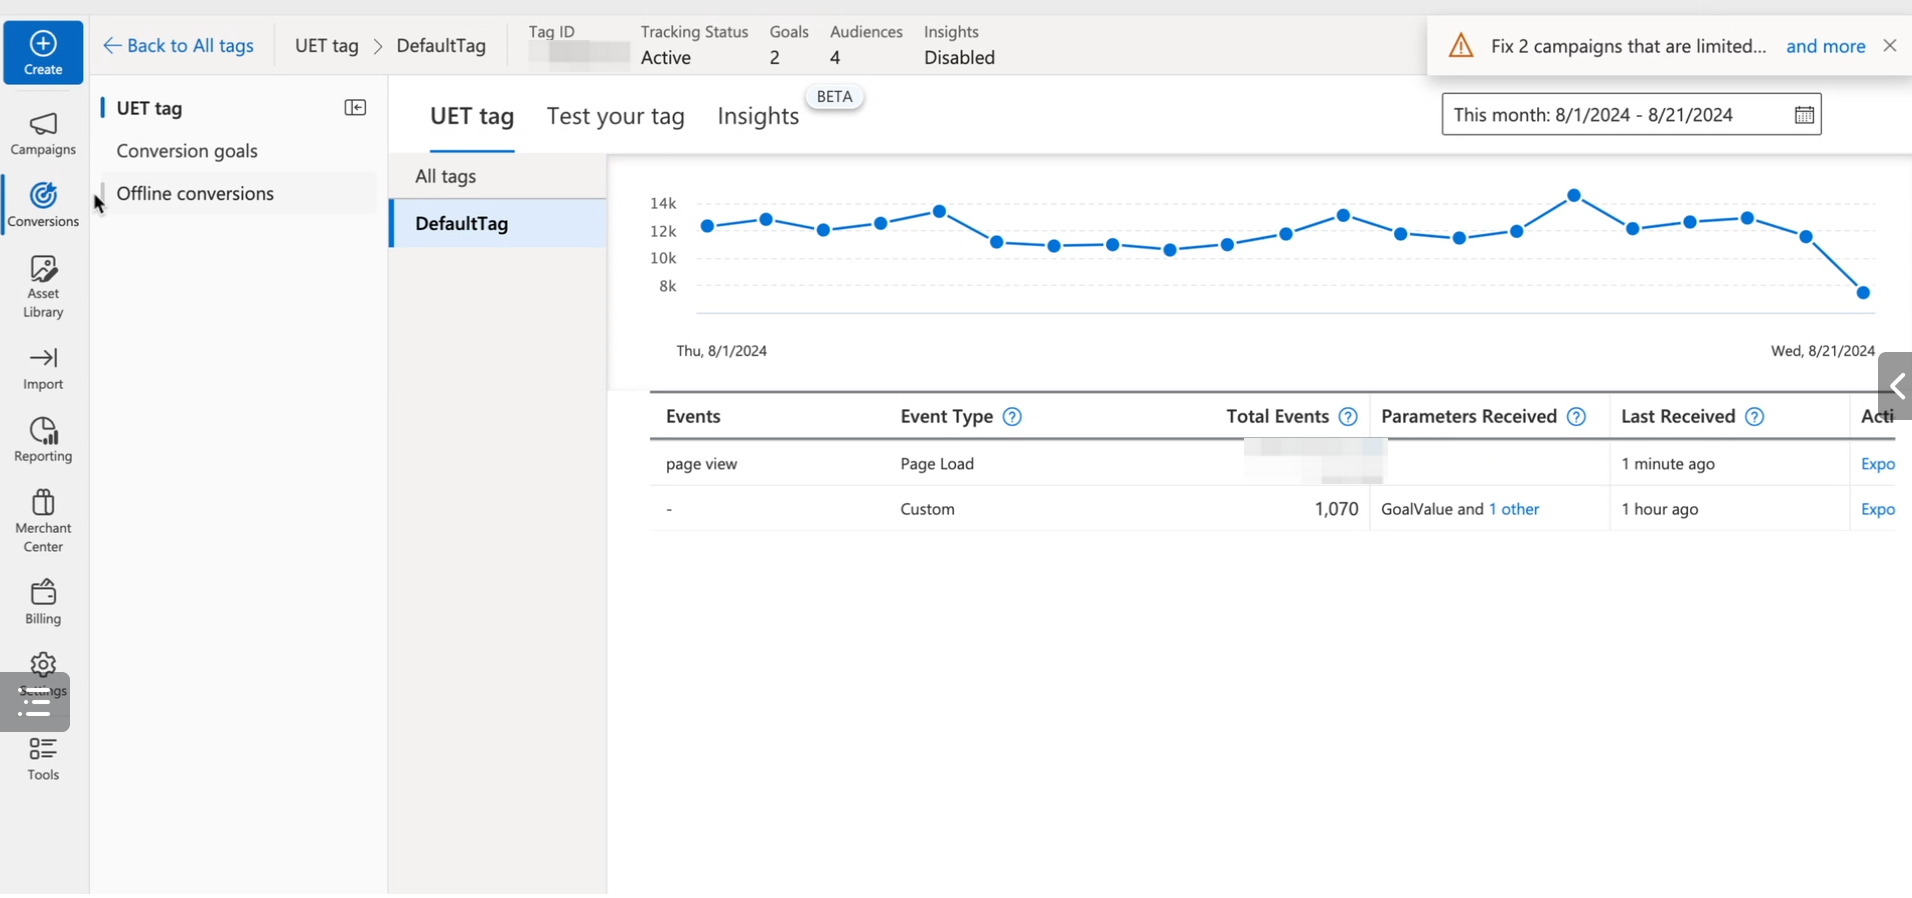Click the Total Events help icon

coord(1348,417)
